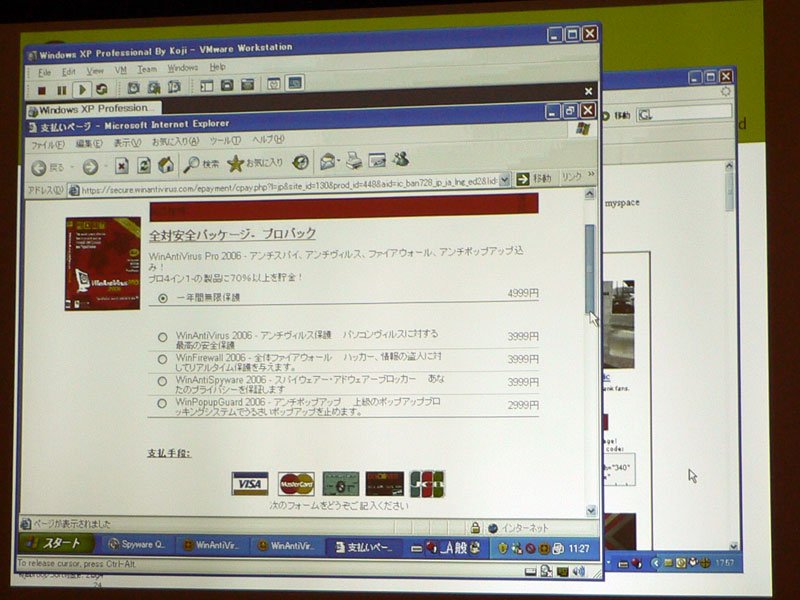Image resolution: width=800 pixels, height=600 pixels.
Task: Open the IE お気に入り(A) menu
Action: 176,142
